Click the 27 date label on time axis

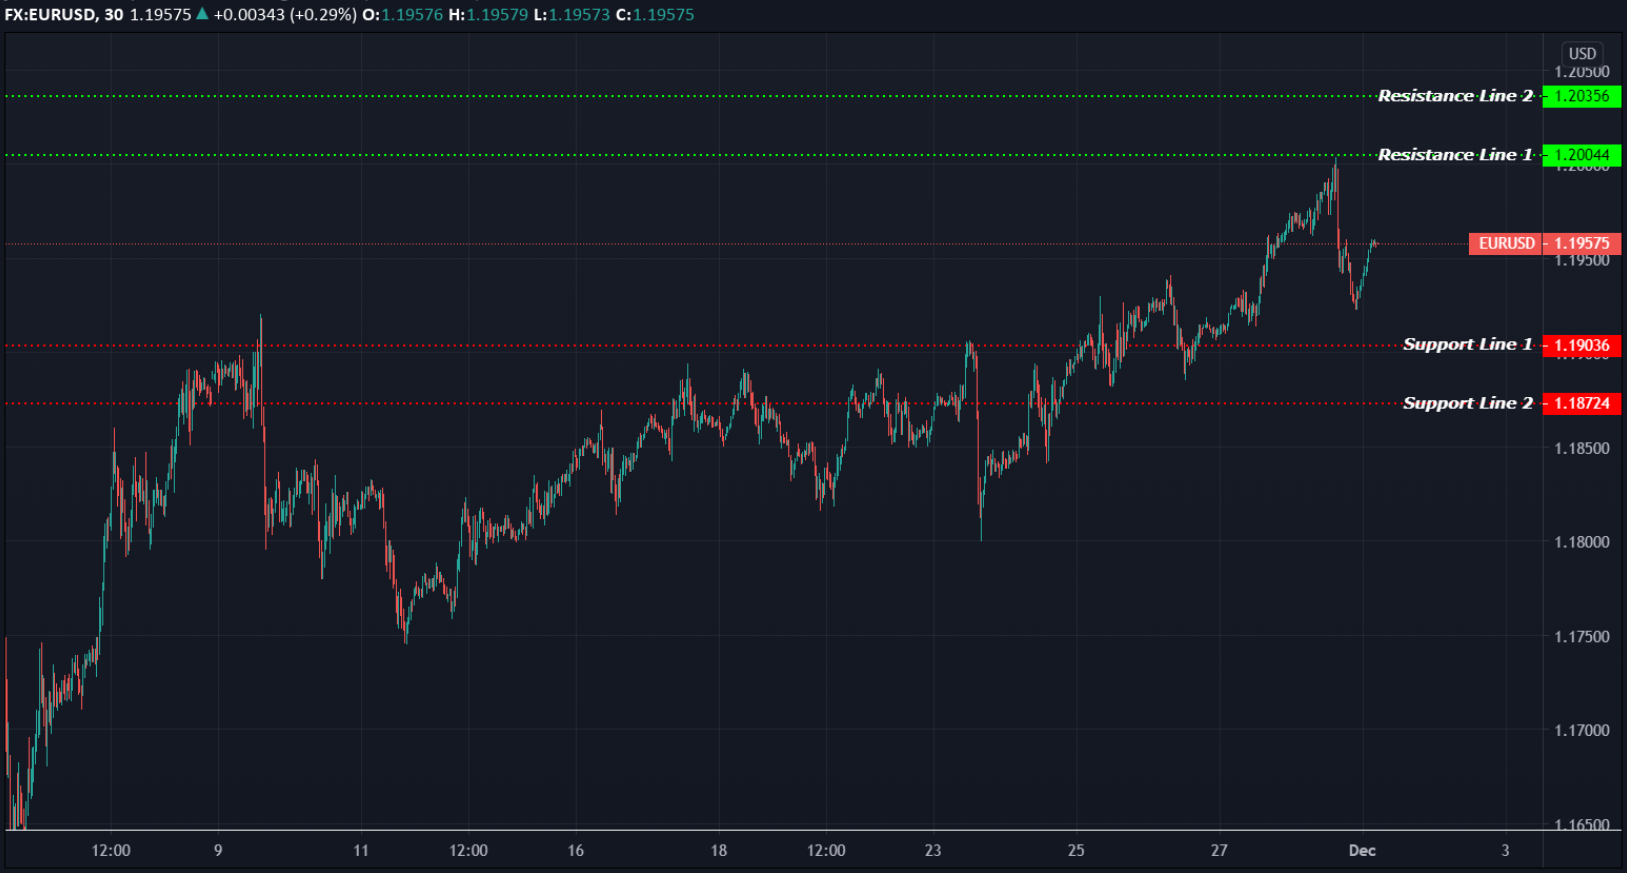1219,851
